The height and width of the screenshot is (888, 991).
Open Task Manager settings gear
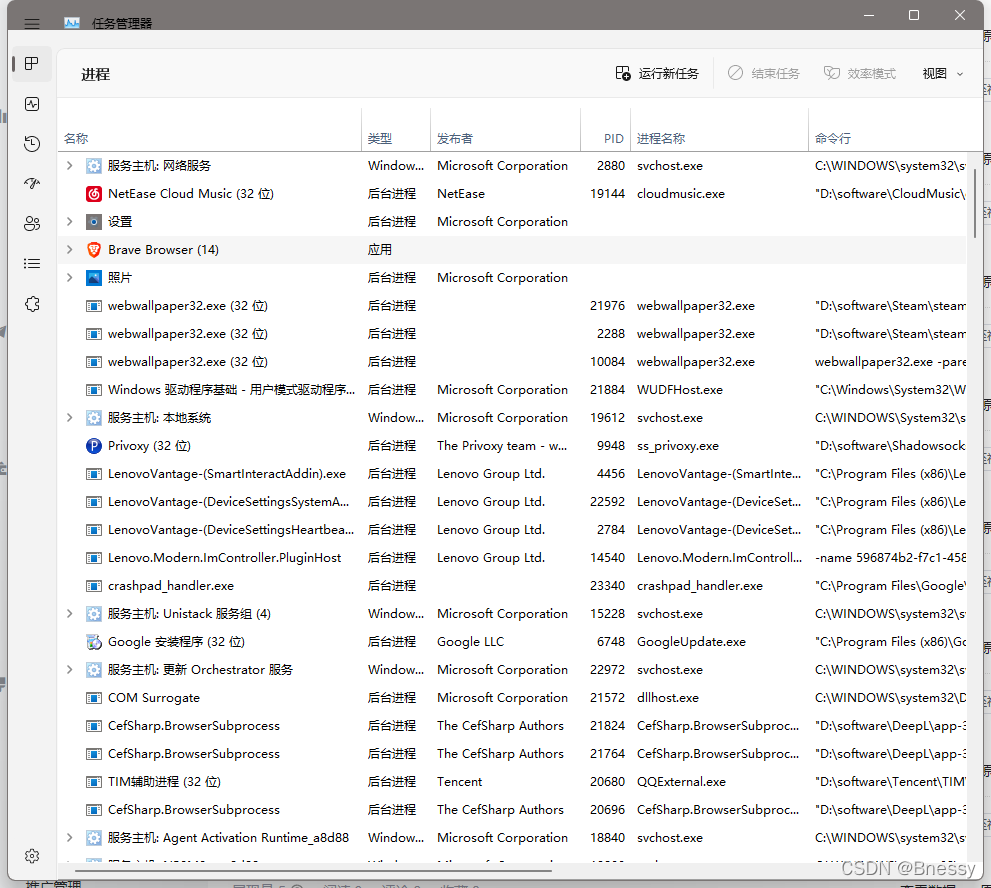[x=32, y=856]
